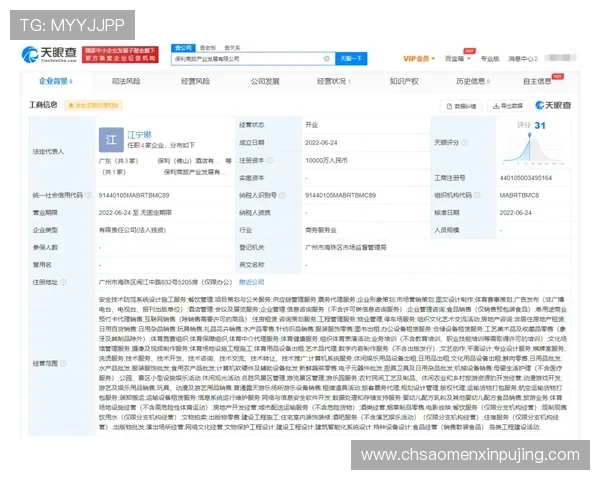Click the 行业 value 商务服务业
The width and height of the screenshot is (600, 480).
click(x=321, y=230)
